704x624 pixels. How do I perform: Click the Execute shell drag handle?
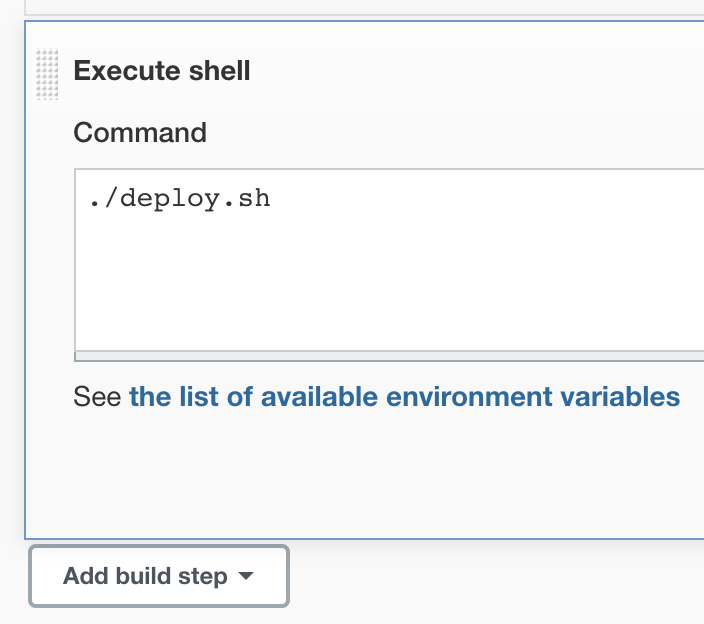(46, 74)
